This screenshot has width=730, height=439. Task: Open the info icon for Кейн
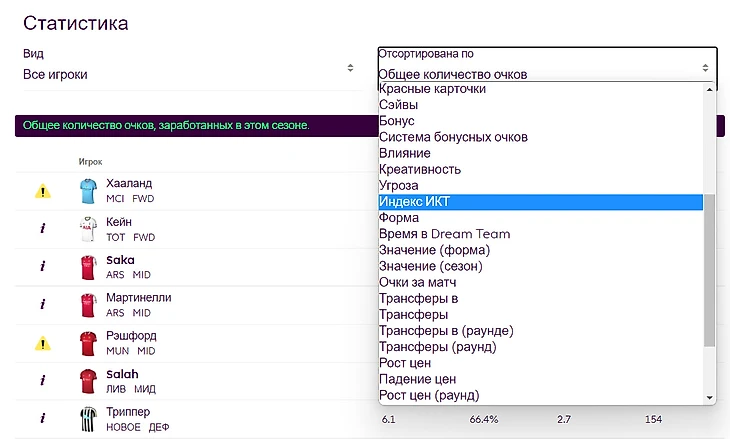pos(42,229)
